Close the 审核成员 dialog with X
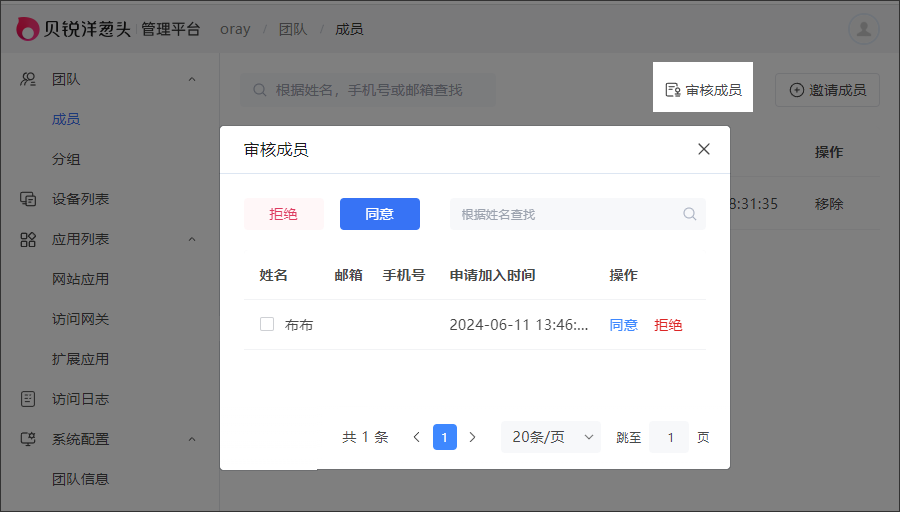The height and width of the screenshot is (512, 900). pyautogui.click(x=704, y=149)
